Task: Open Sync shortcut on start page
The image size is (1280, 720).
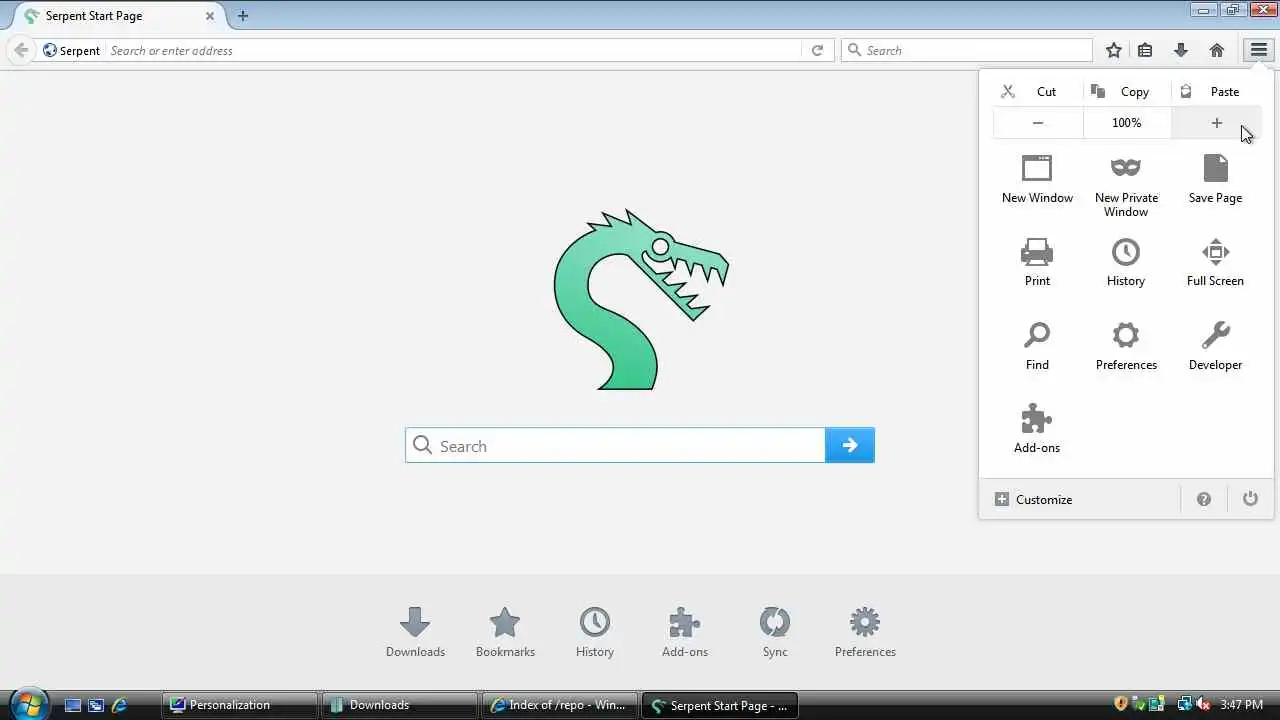Action: pos(775,632)
